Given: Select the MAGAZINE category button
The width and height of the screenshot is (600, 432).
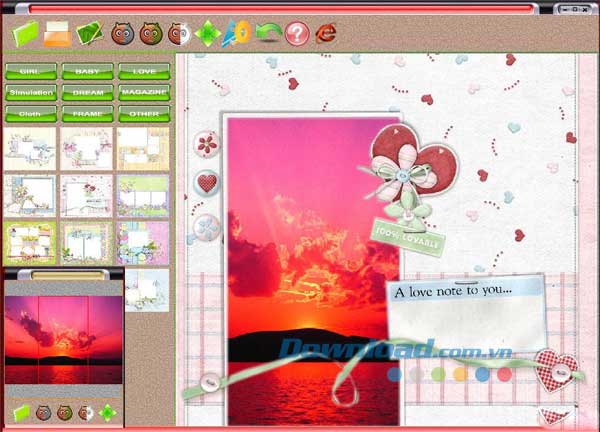Looking at the screenshot, I should [x=143, y=93].
